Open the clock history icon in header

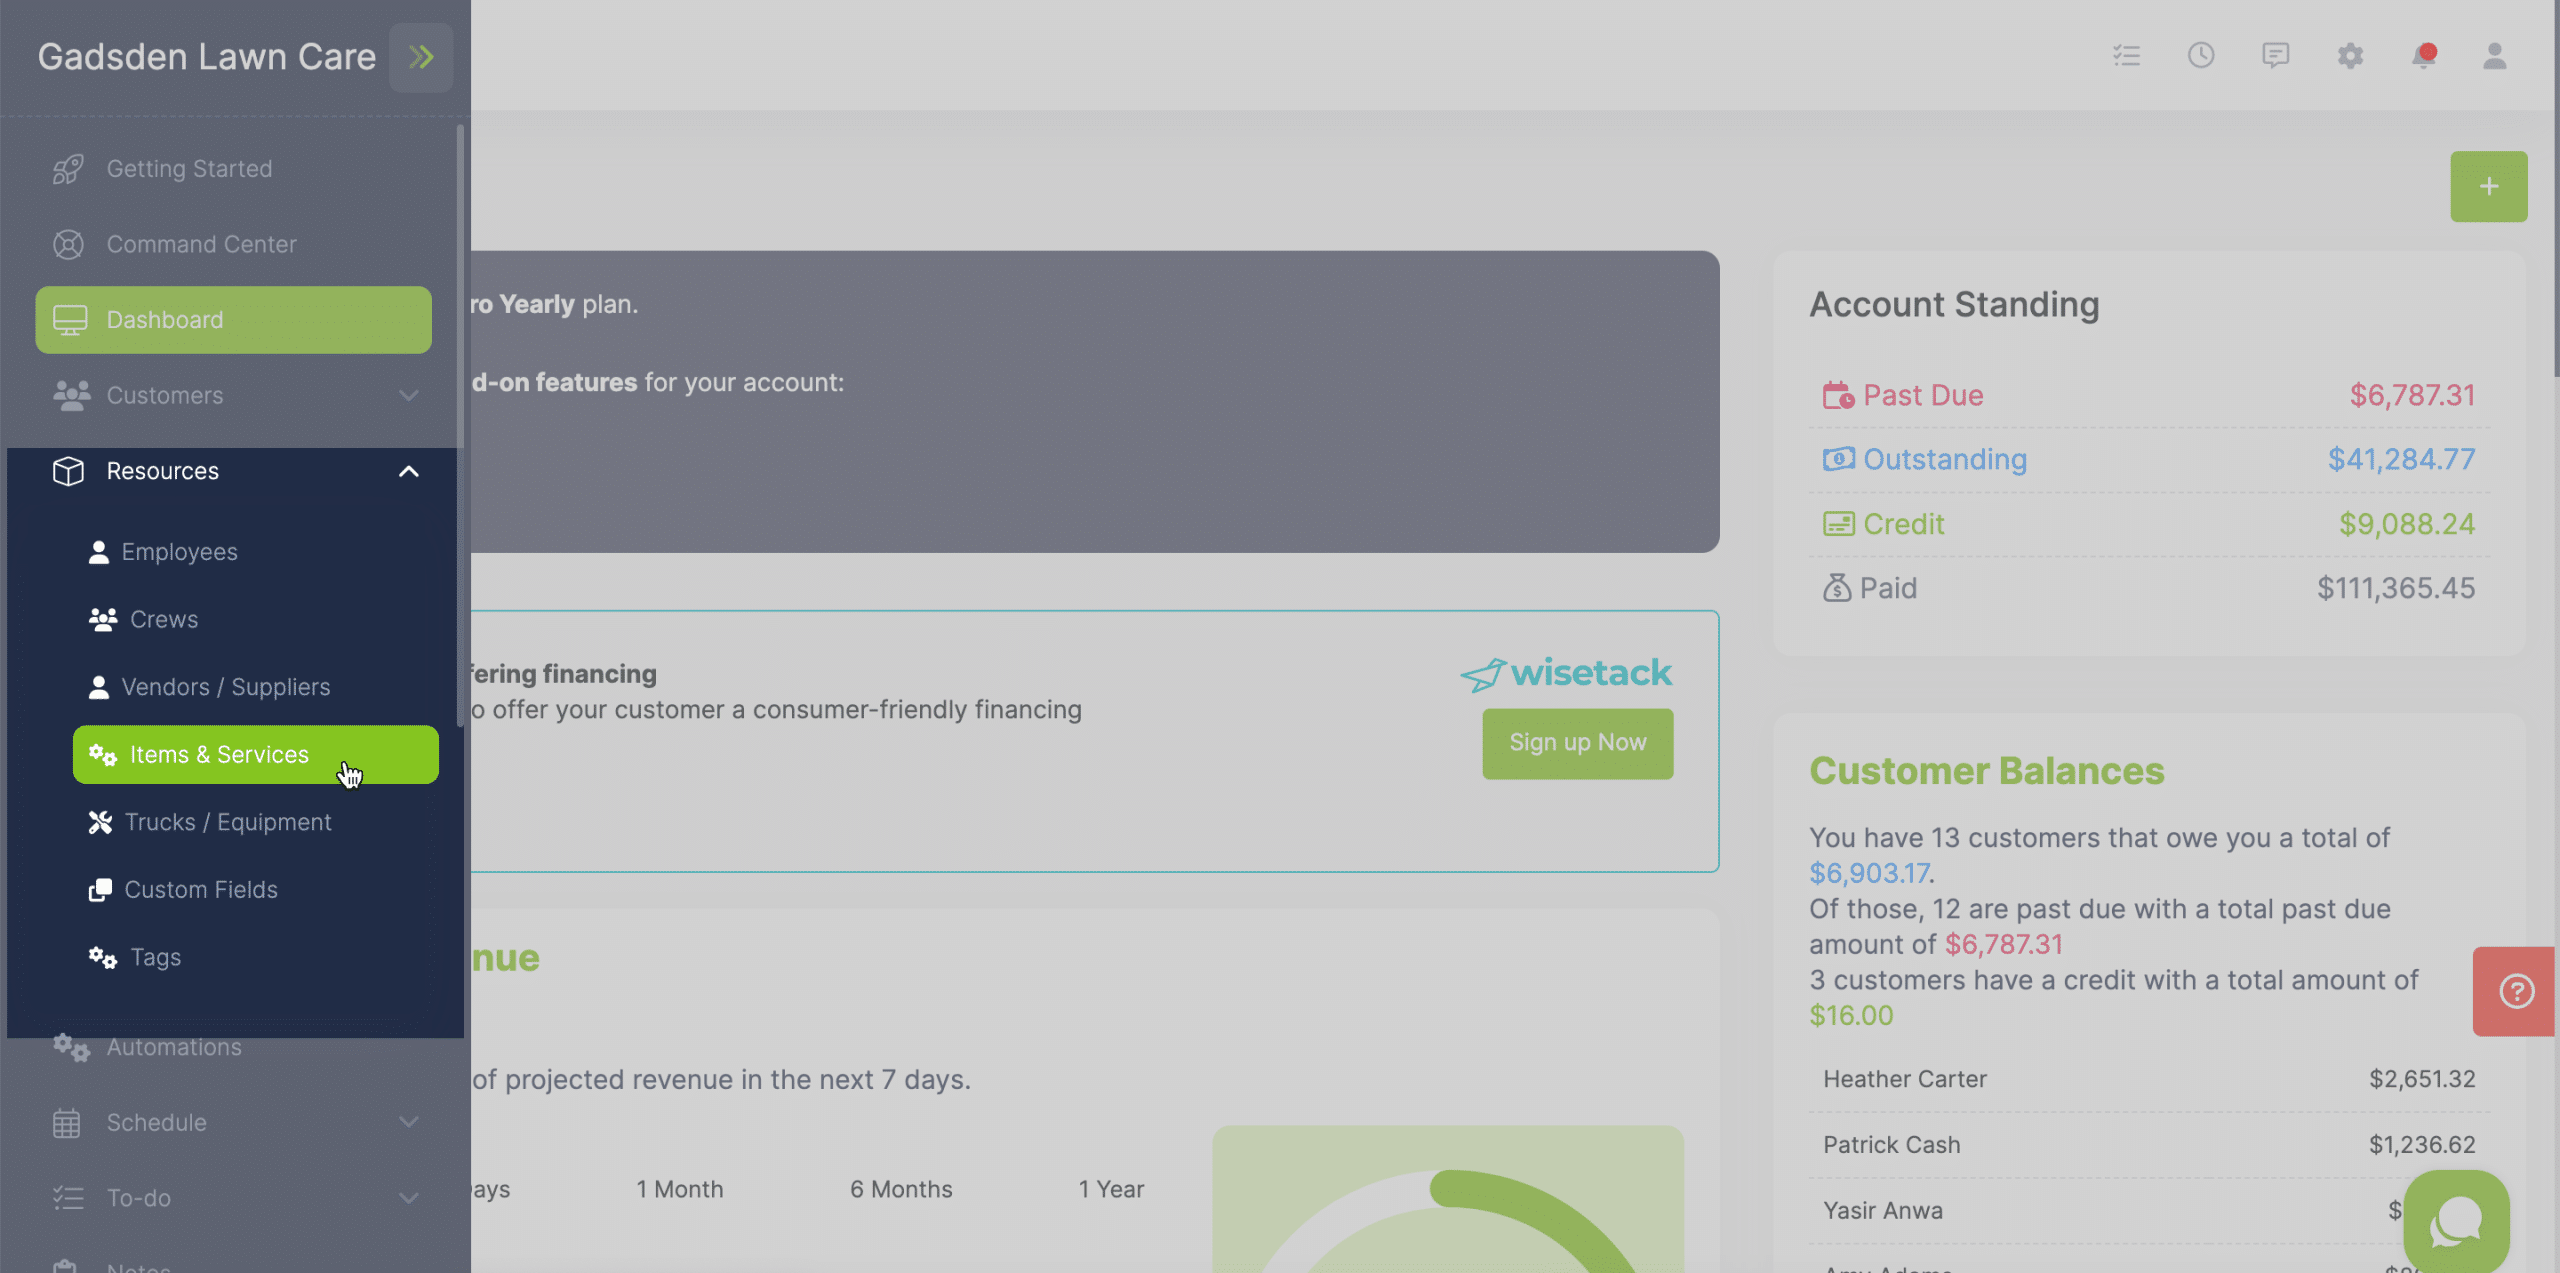pyautogui.click(x=2201, y=55)
